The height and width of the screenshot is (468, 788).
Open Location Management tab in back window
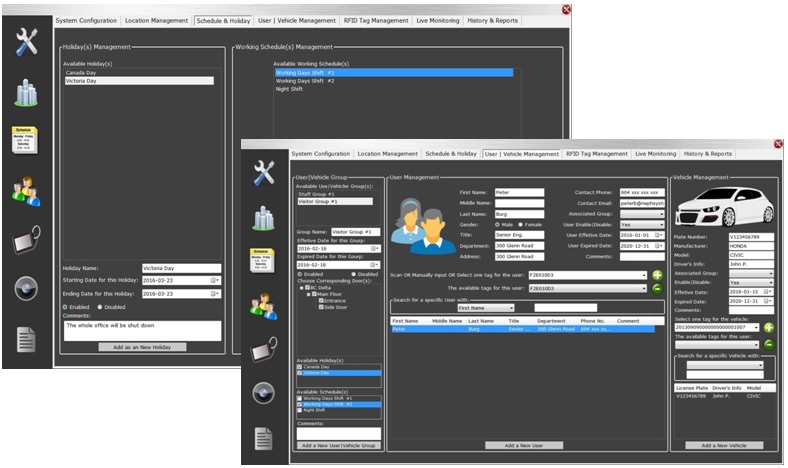coord(158,21)
